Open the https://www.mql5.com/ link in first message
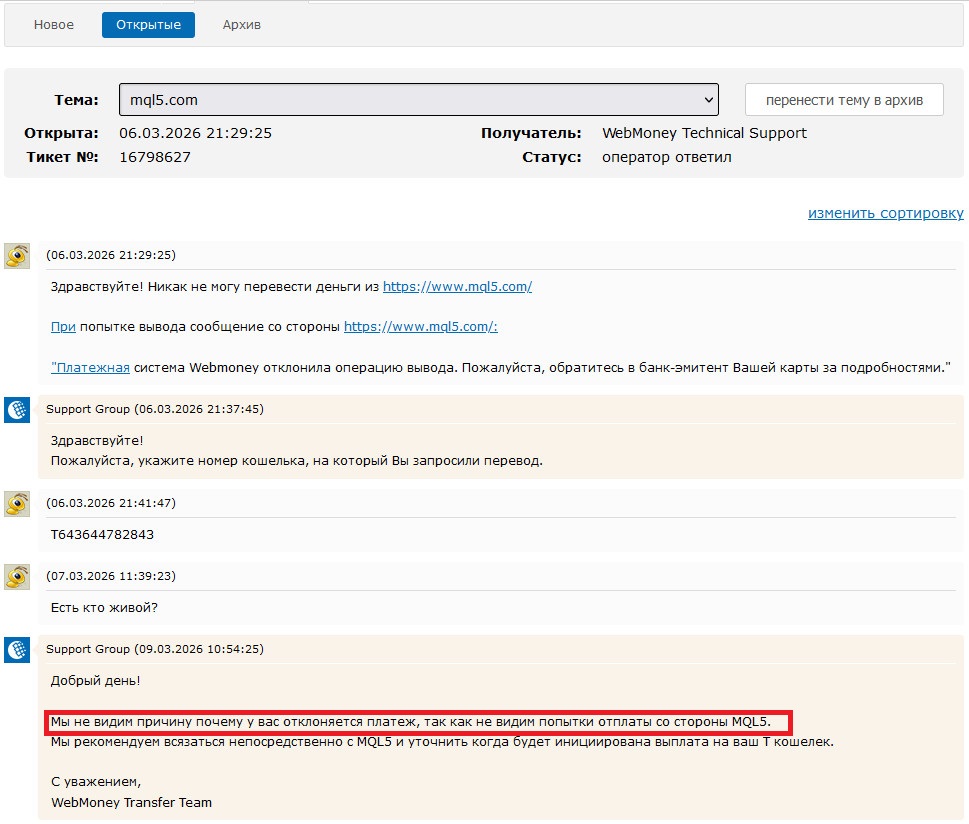The image size is (969, 824). (457, 286)
